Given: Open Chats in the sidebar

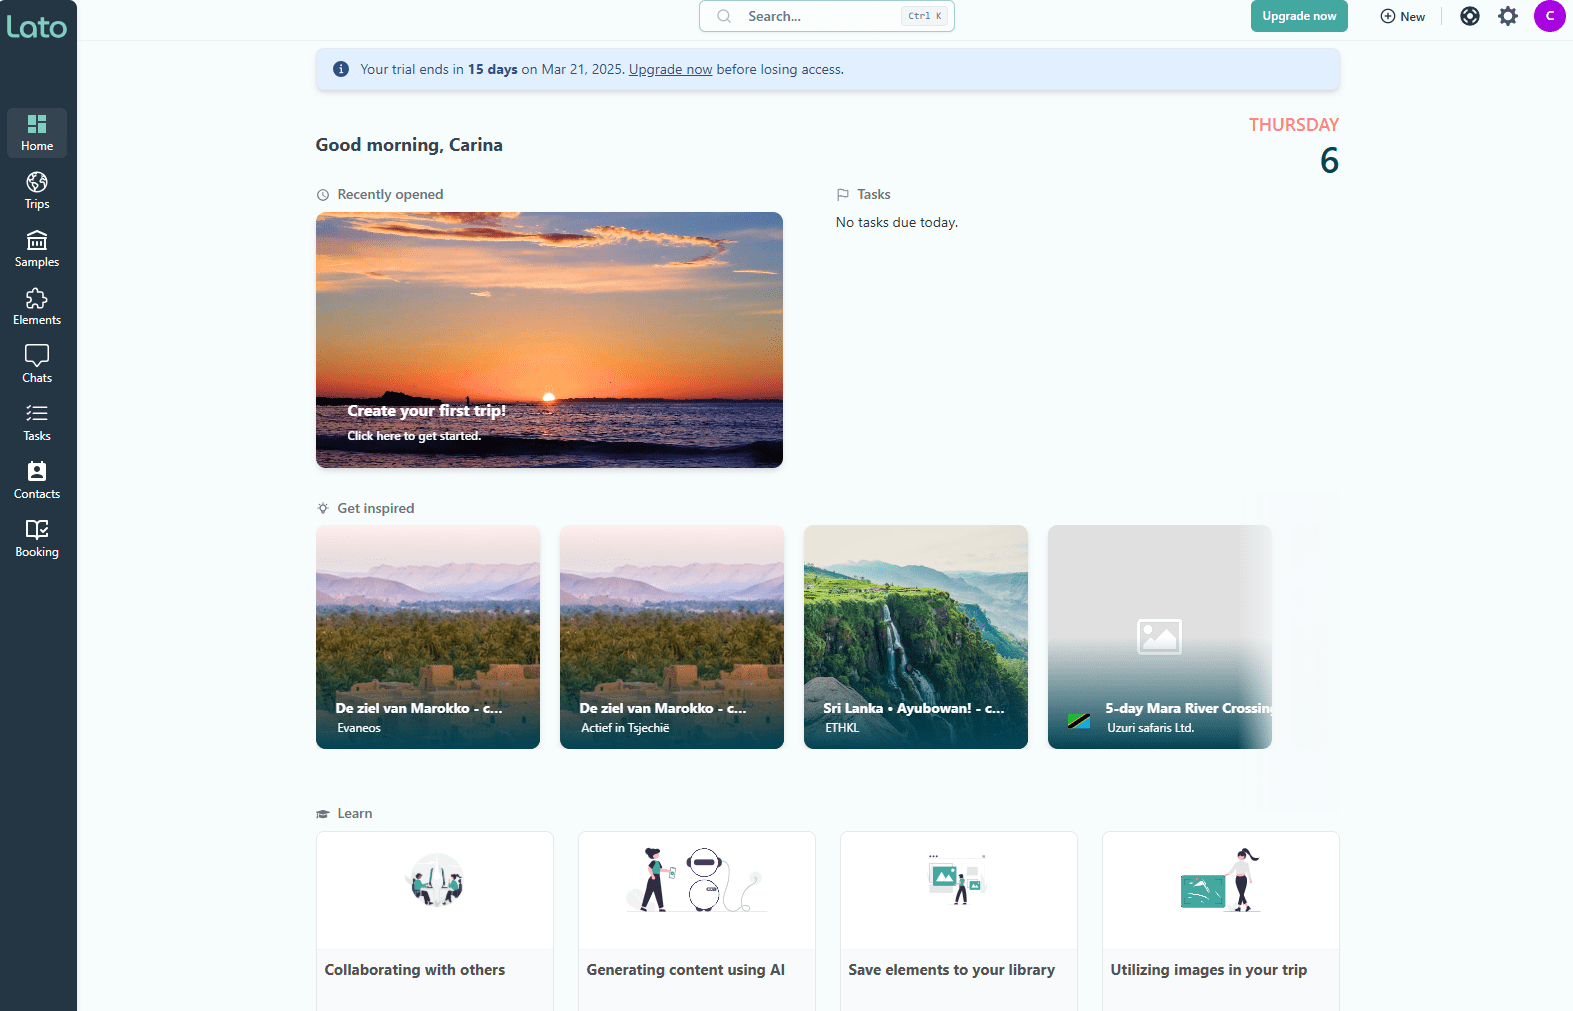Looking at the screenshot, I should (37, 364).
